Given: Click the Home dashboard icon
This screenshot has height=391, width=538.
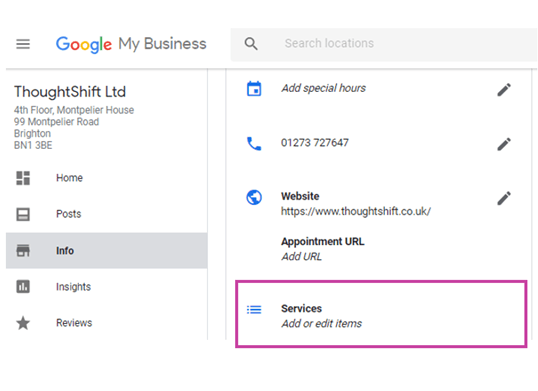Looking at the screenshot, I should [x=23, y=178].
